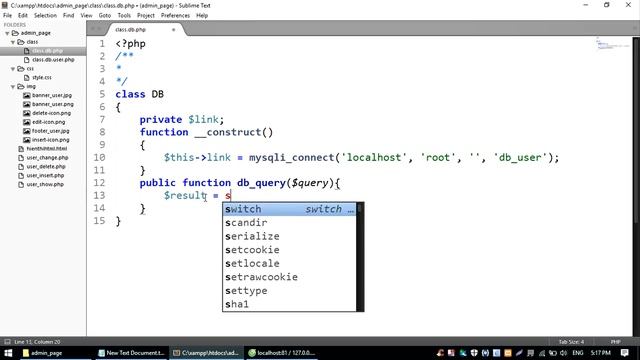The width and height of the screenshot is (640, 360).
Task: Click the autocomplete popup scrollbar
Action: (360, 256)
